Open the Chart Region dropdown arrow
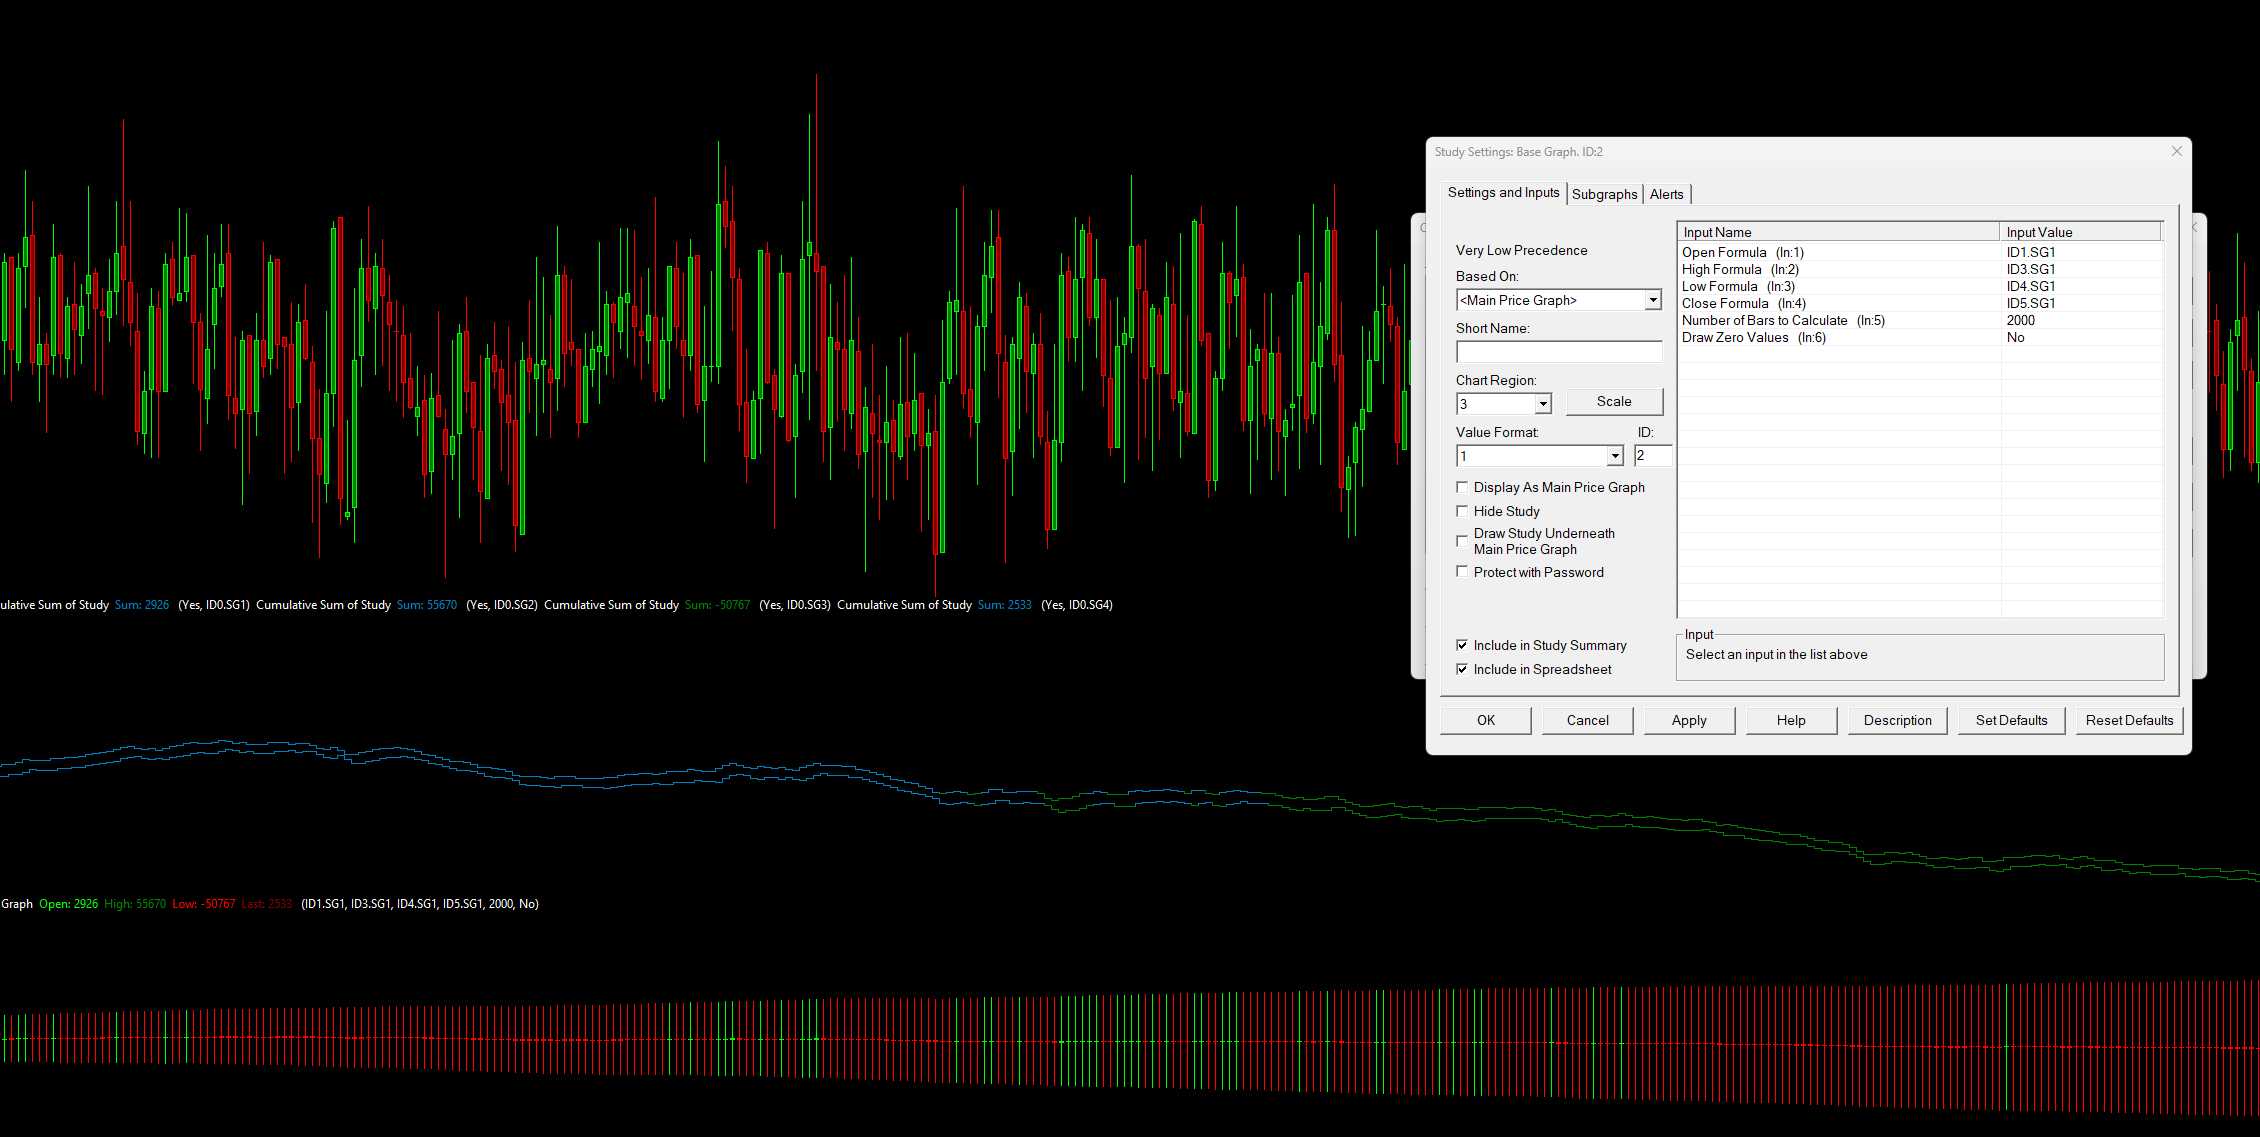 [1543, 404]
